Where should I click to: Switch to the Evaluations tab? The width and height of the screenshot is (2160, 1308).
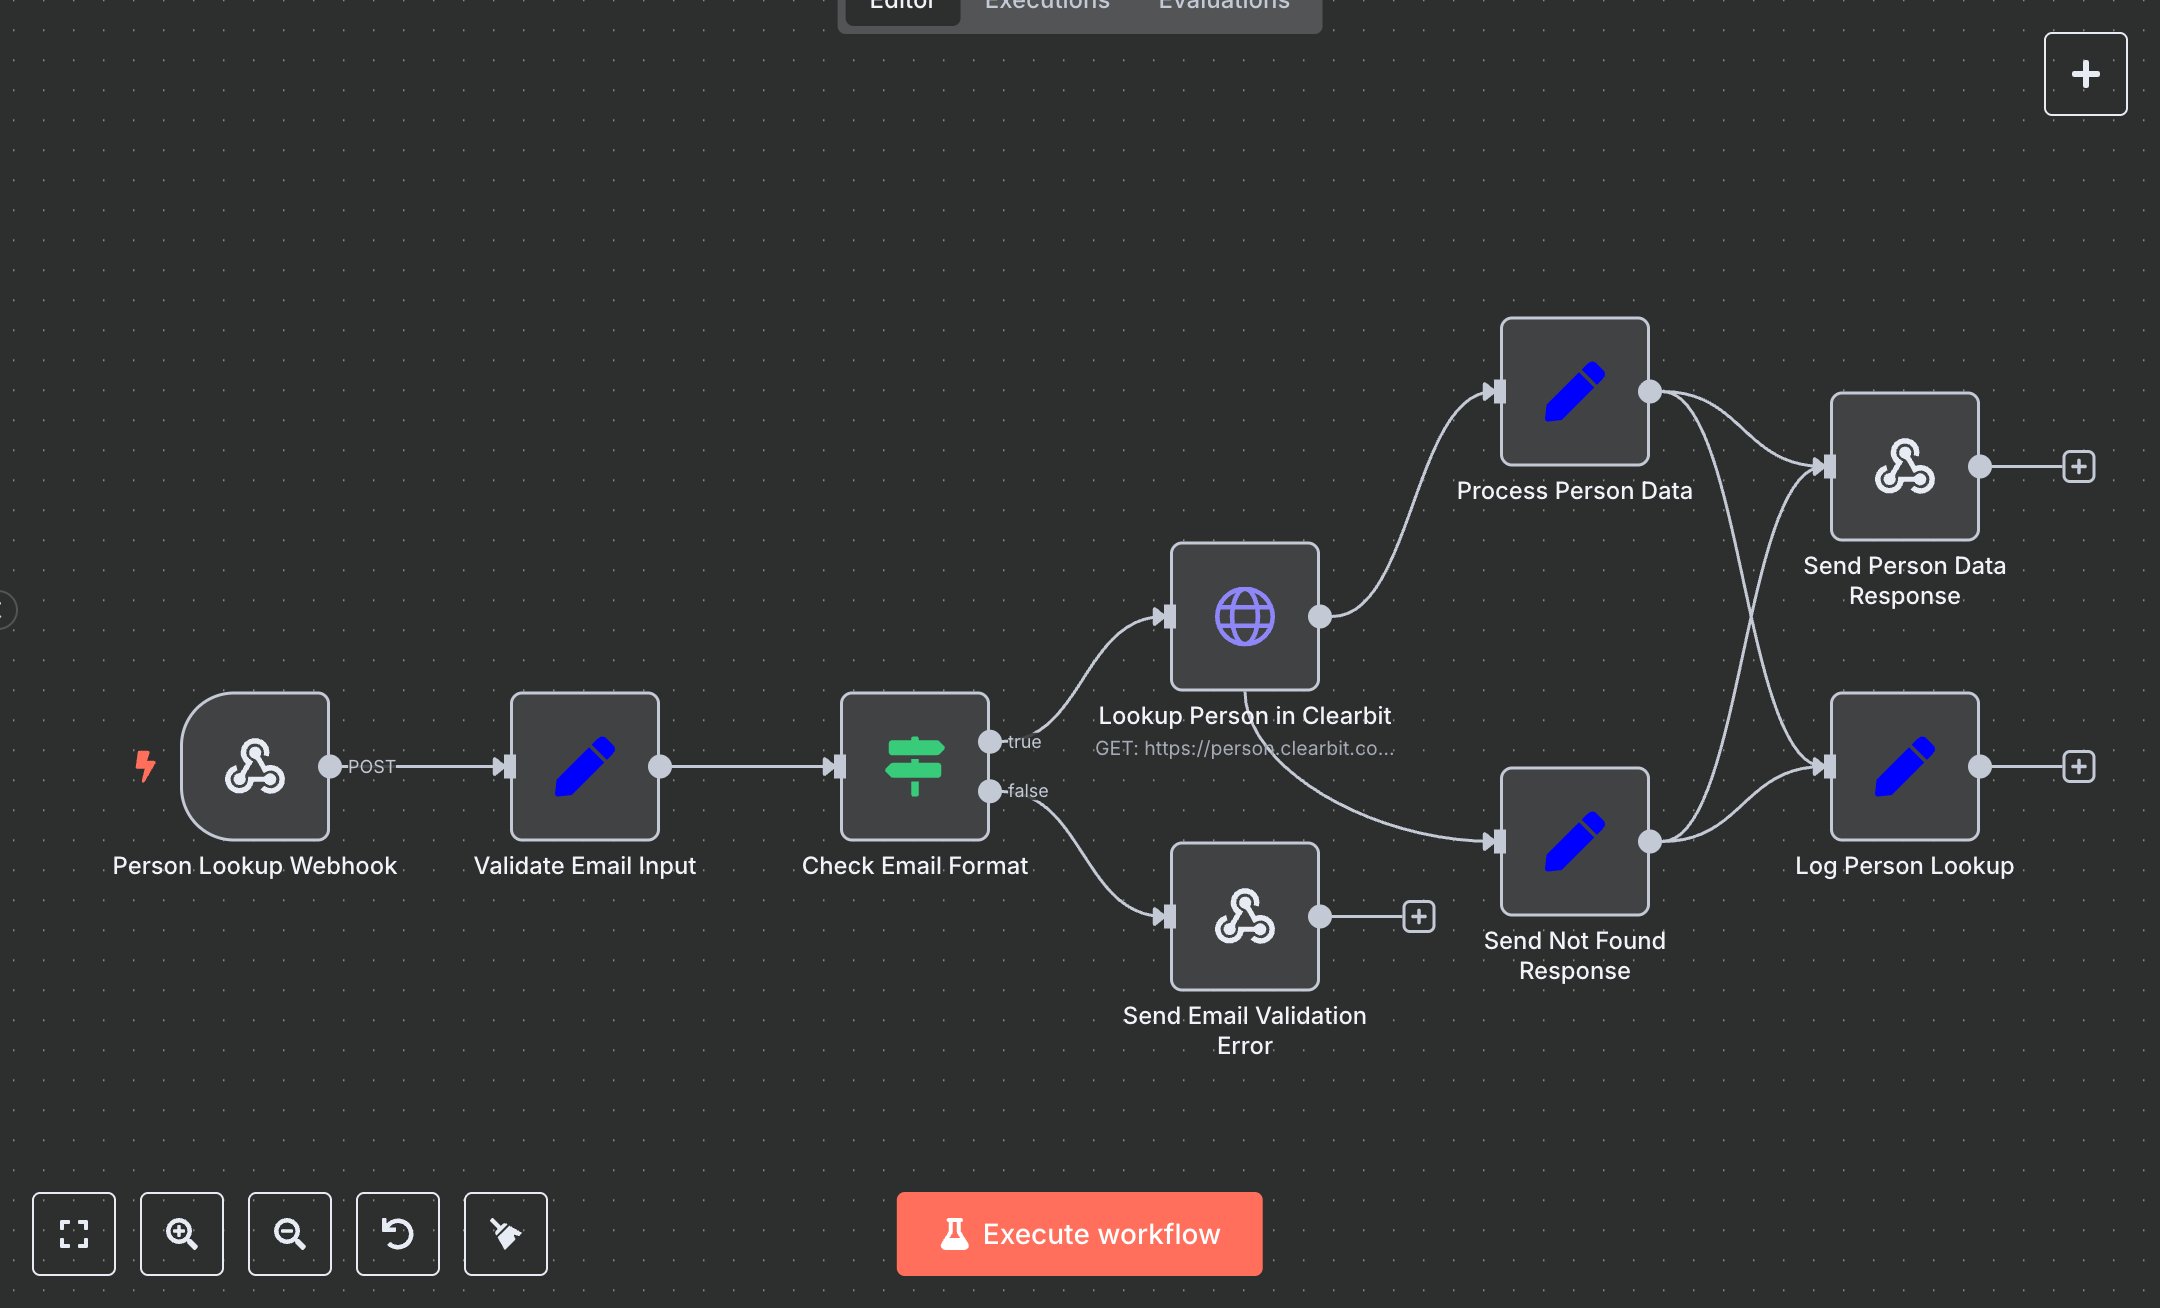coord(1222,8)
